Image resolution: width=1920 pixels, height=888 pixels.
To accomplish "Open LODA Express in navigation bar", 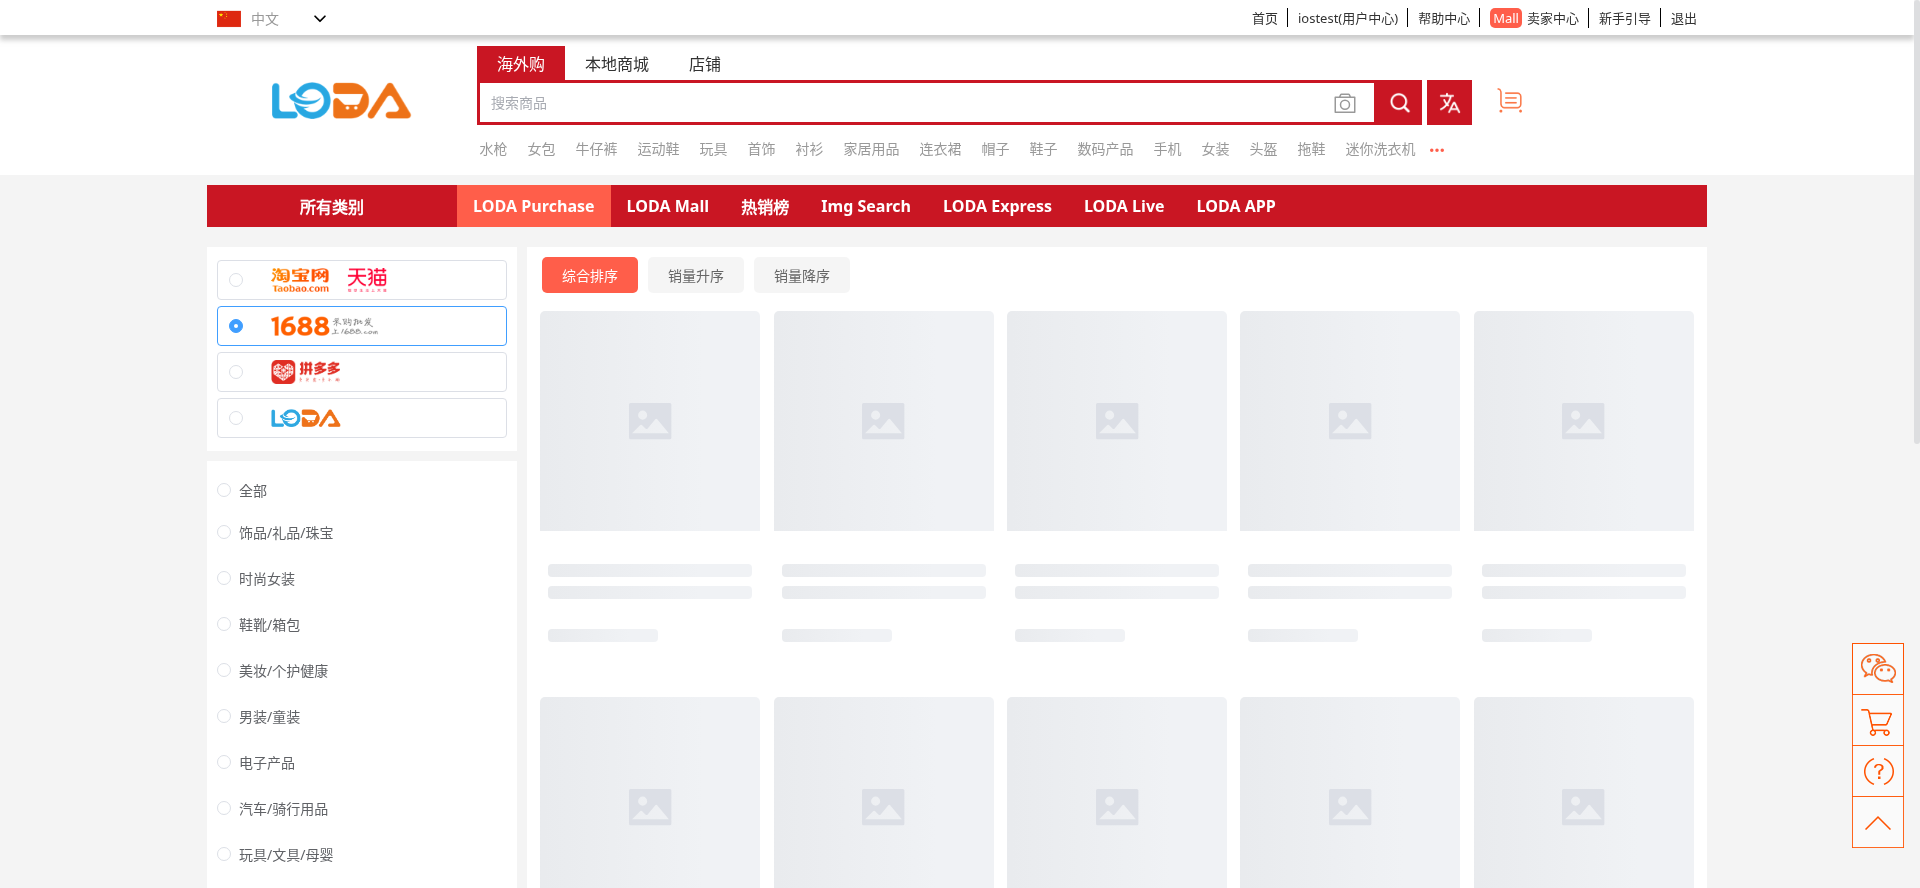I will click(x=997, y=206).
